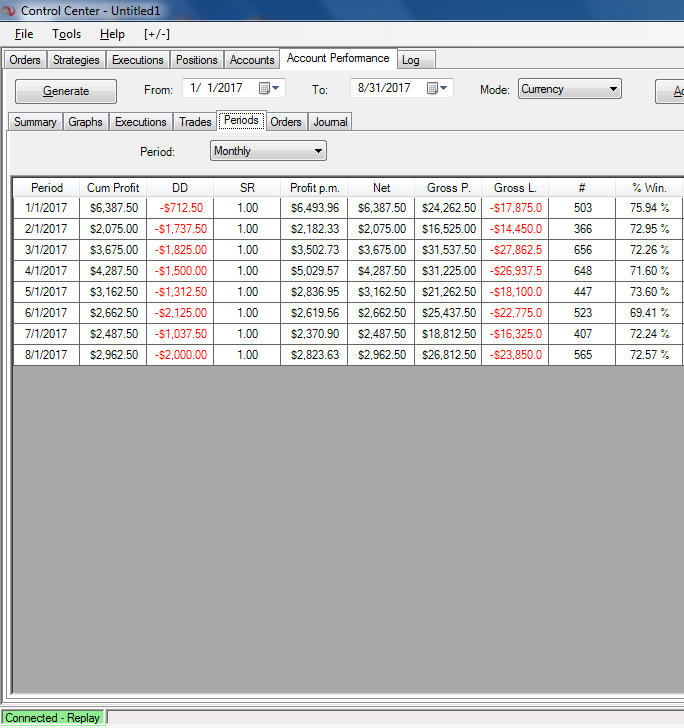The width and height of the screenshot is (684, 728).
Task: Sort by the Gross L. column header
Action: tap(515, 188)
